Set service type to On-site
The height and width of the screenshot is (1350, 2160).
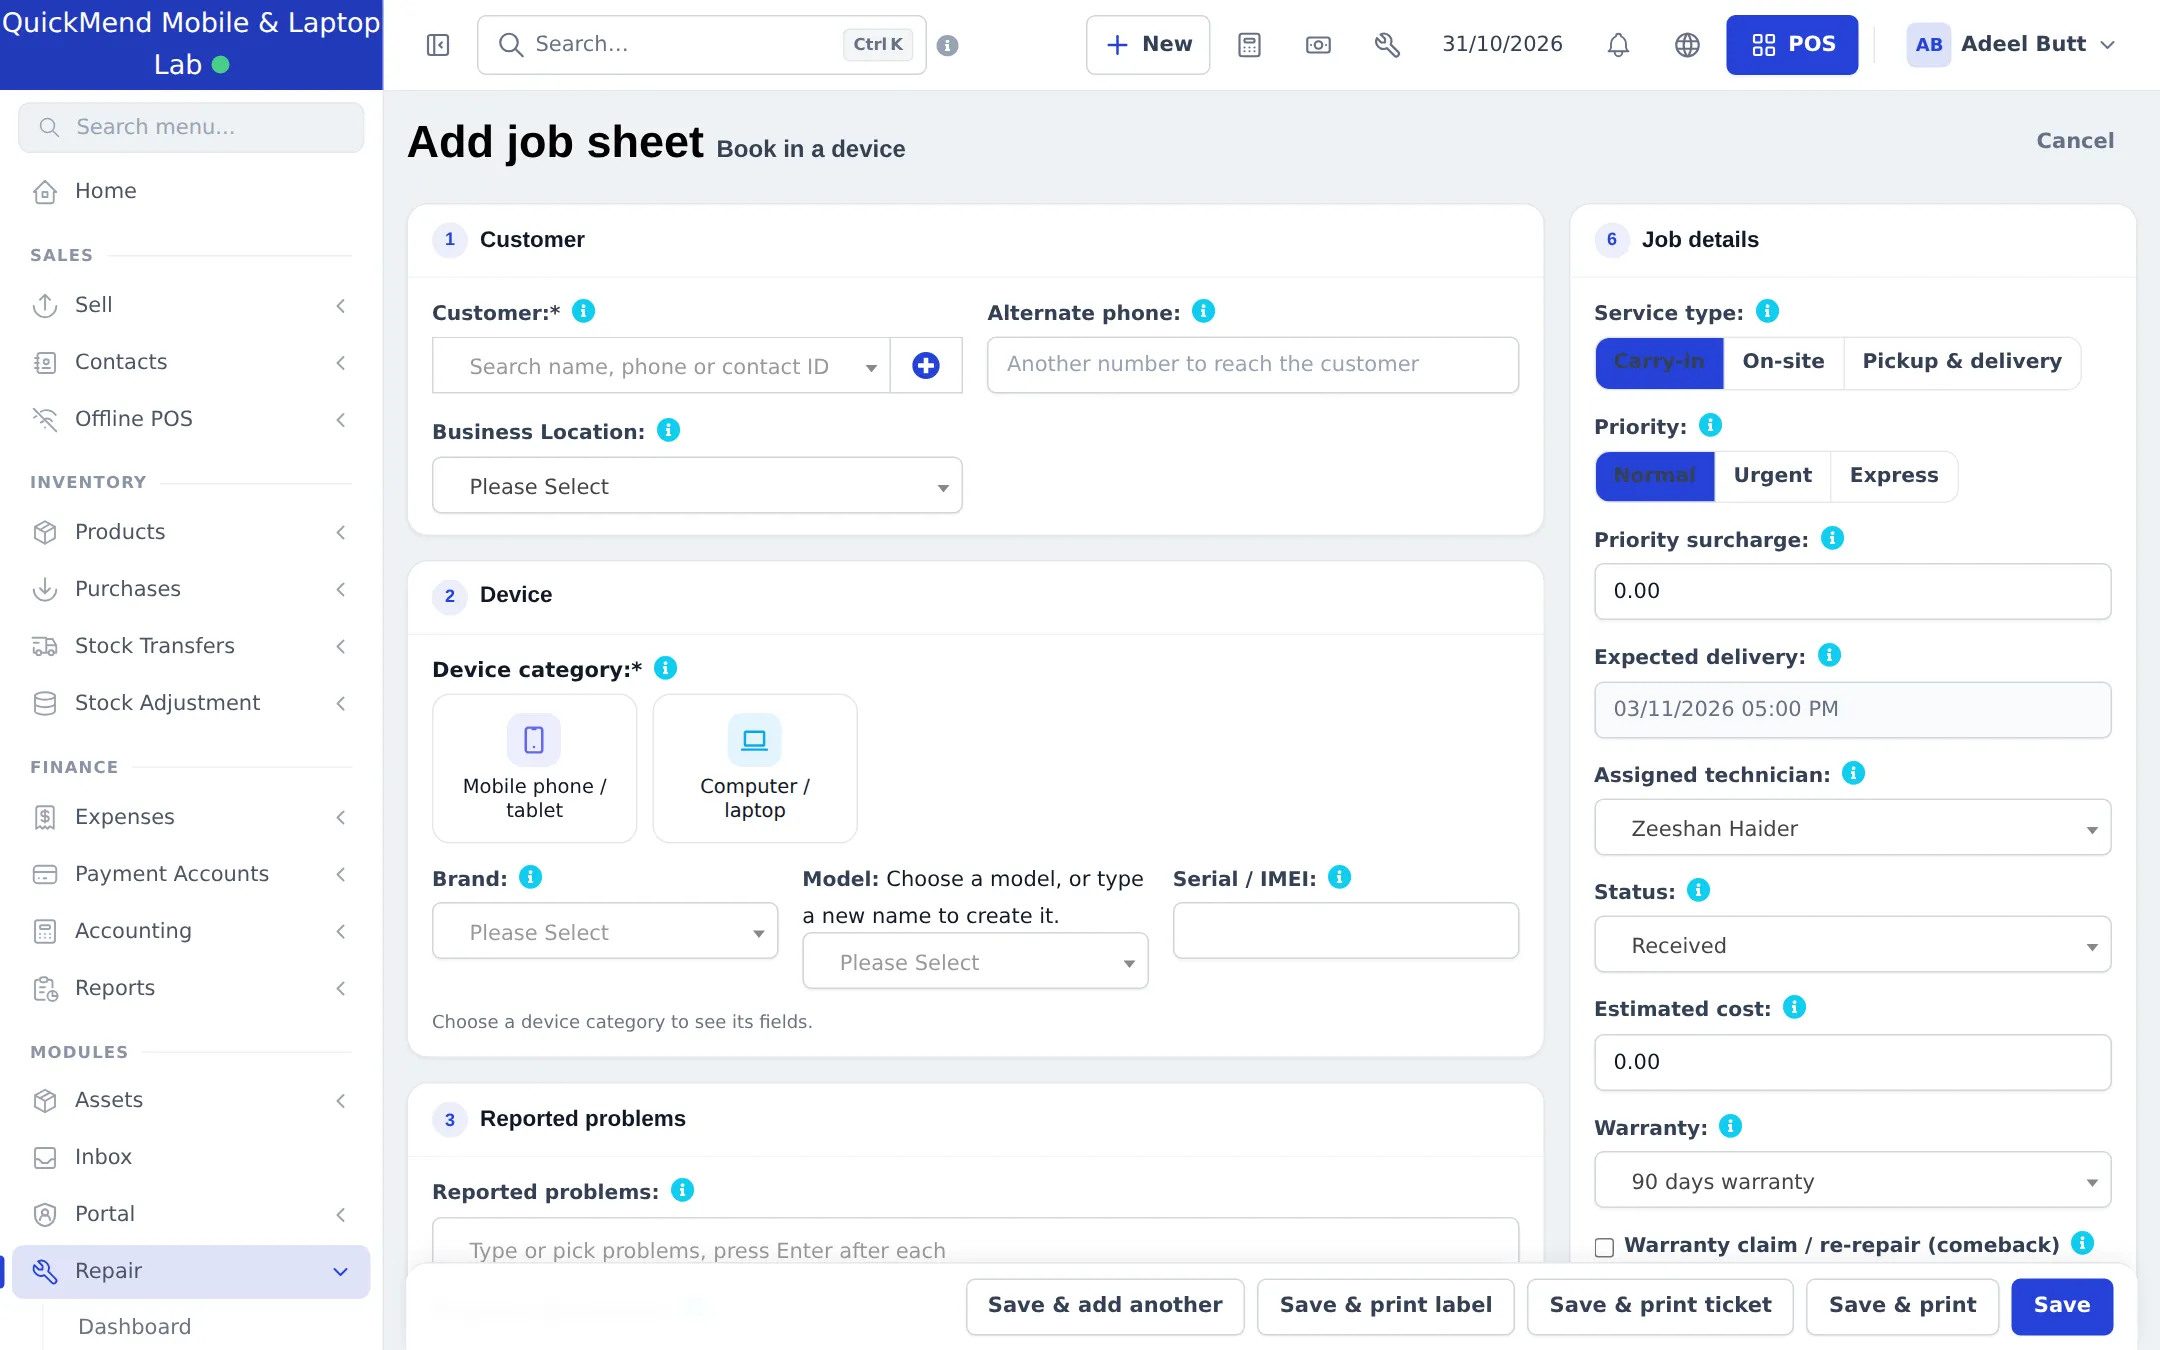pyautogui.click(x=1783, y=362)
